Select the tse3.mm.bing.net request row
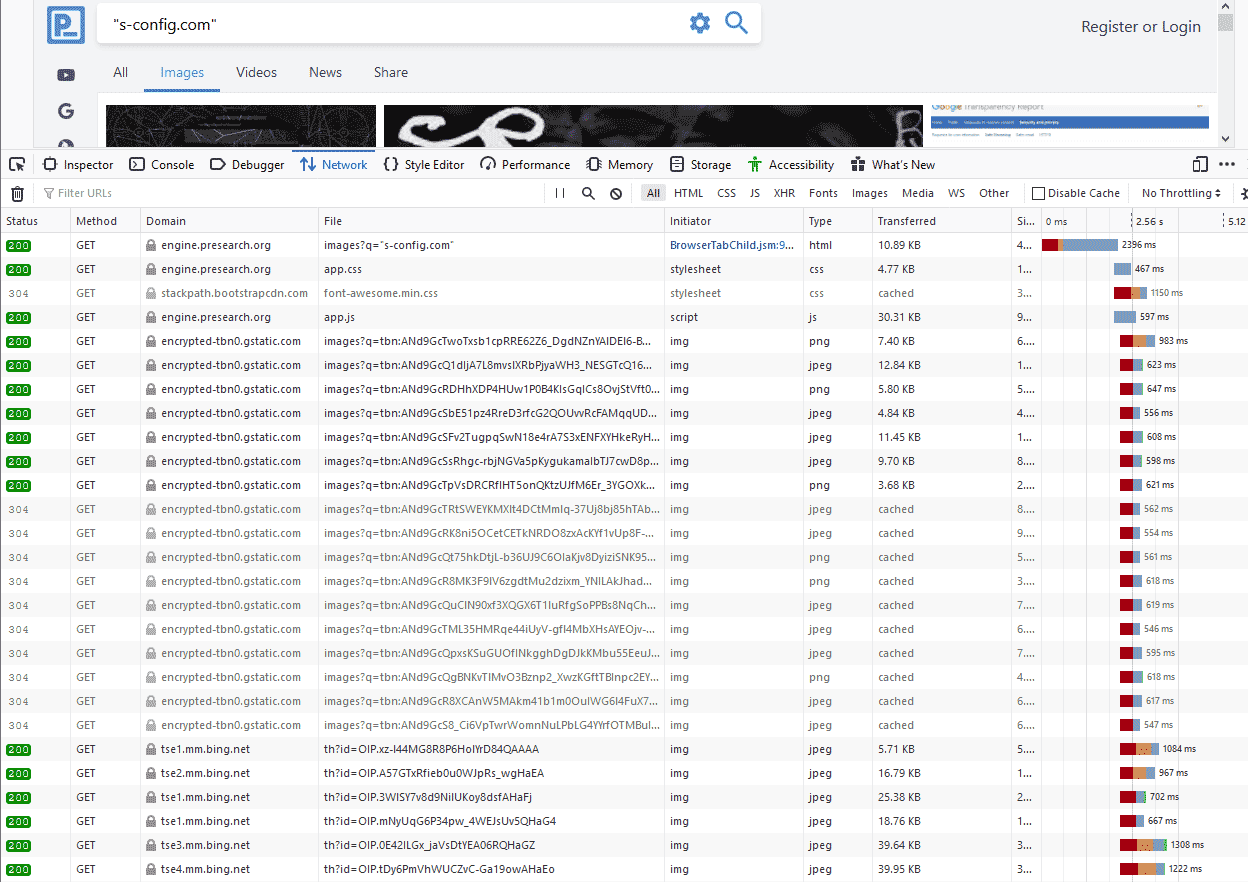The height and width of the screenshot is (882, 1248). point(624,845)
